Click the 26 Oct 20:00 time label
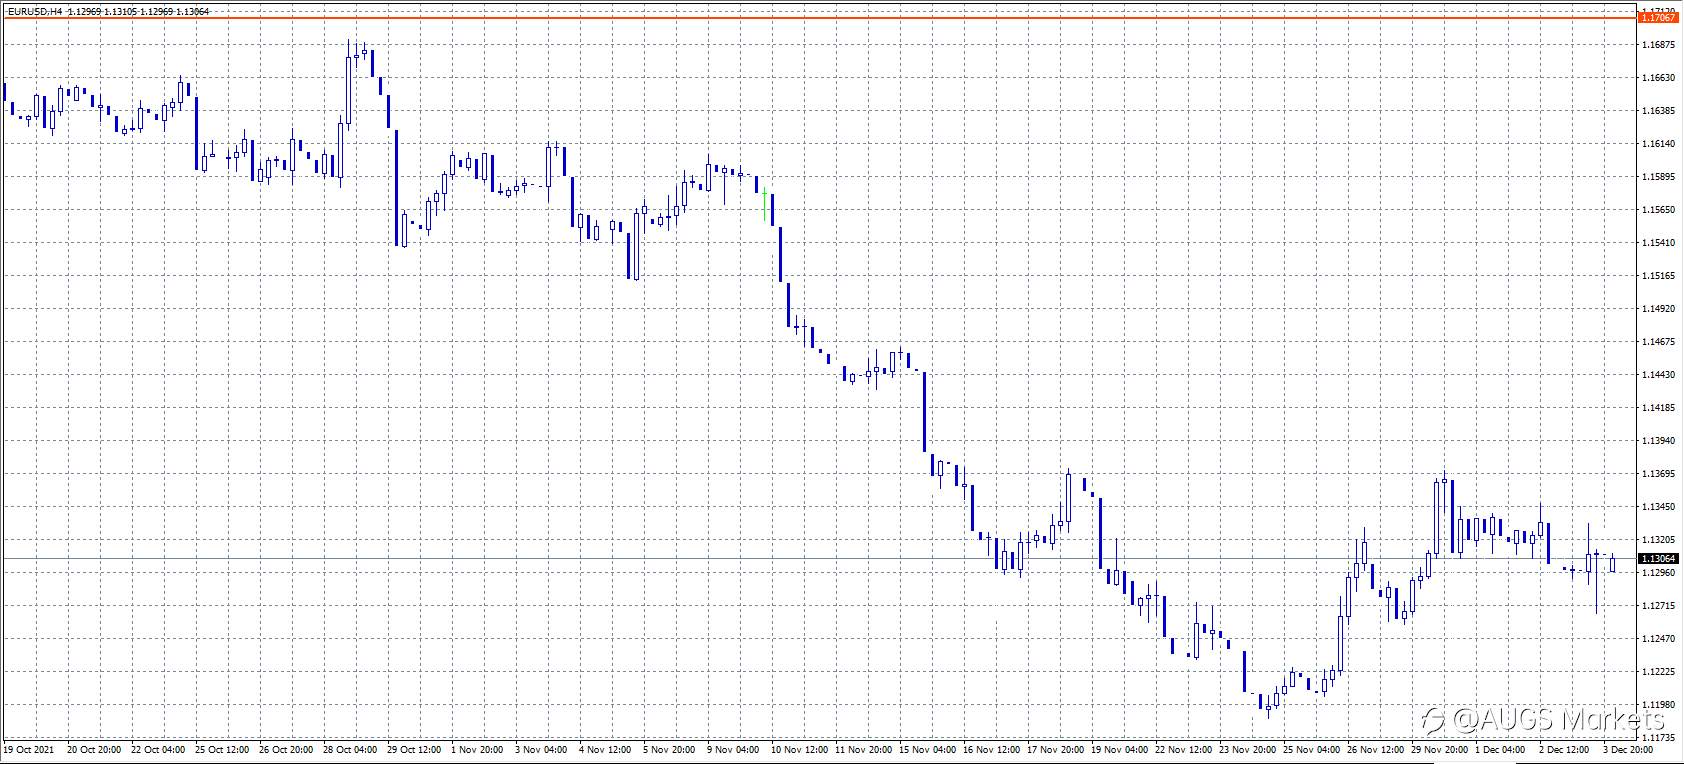Viewport: 1684px width, 764px height. [x=285, y=749]
